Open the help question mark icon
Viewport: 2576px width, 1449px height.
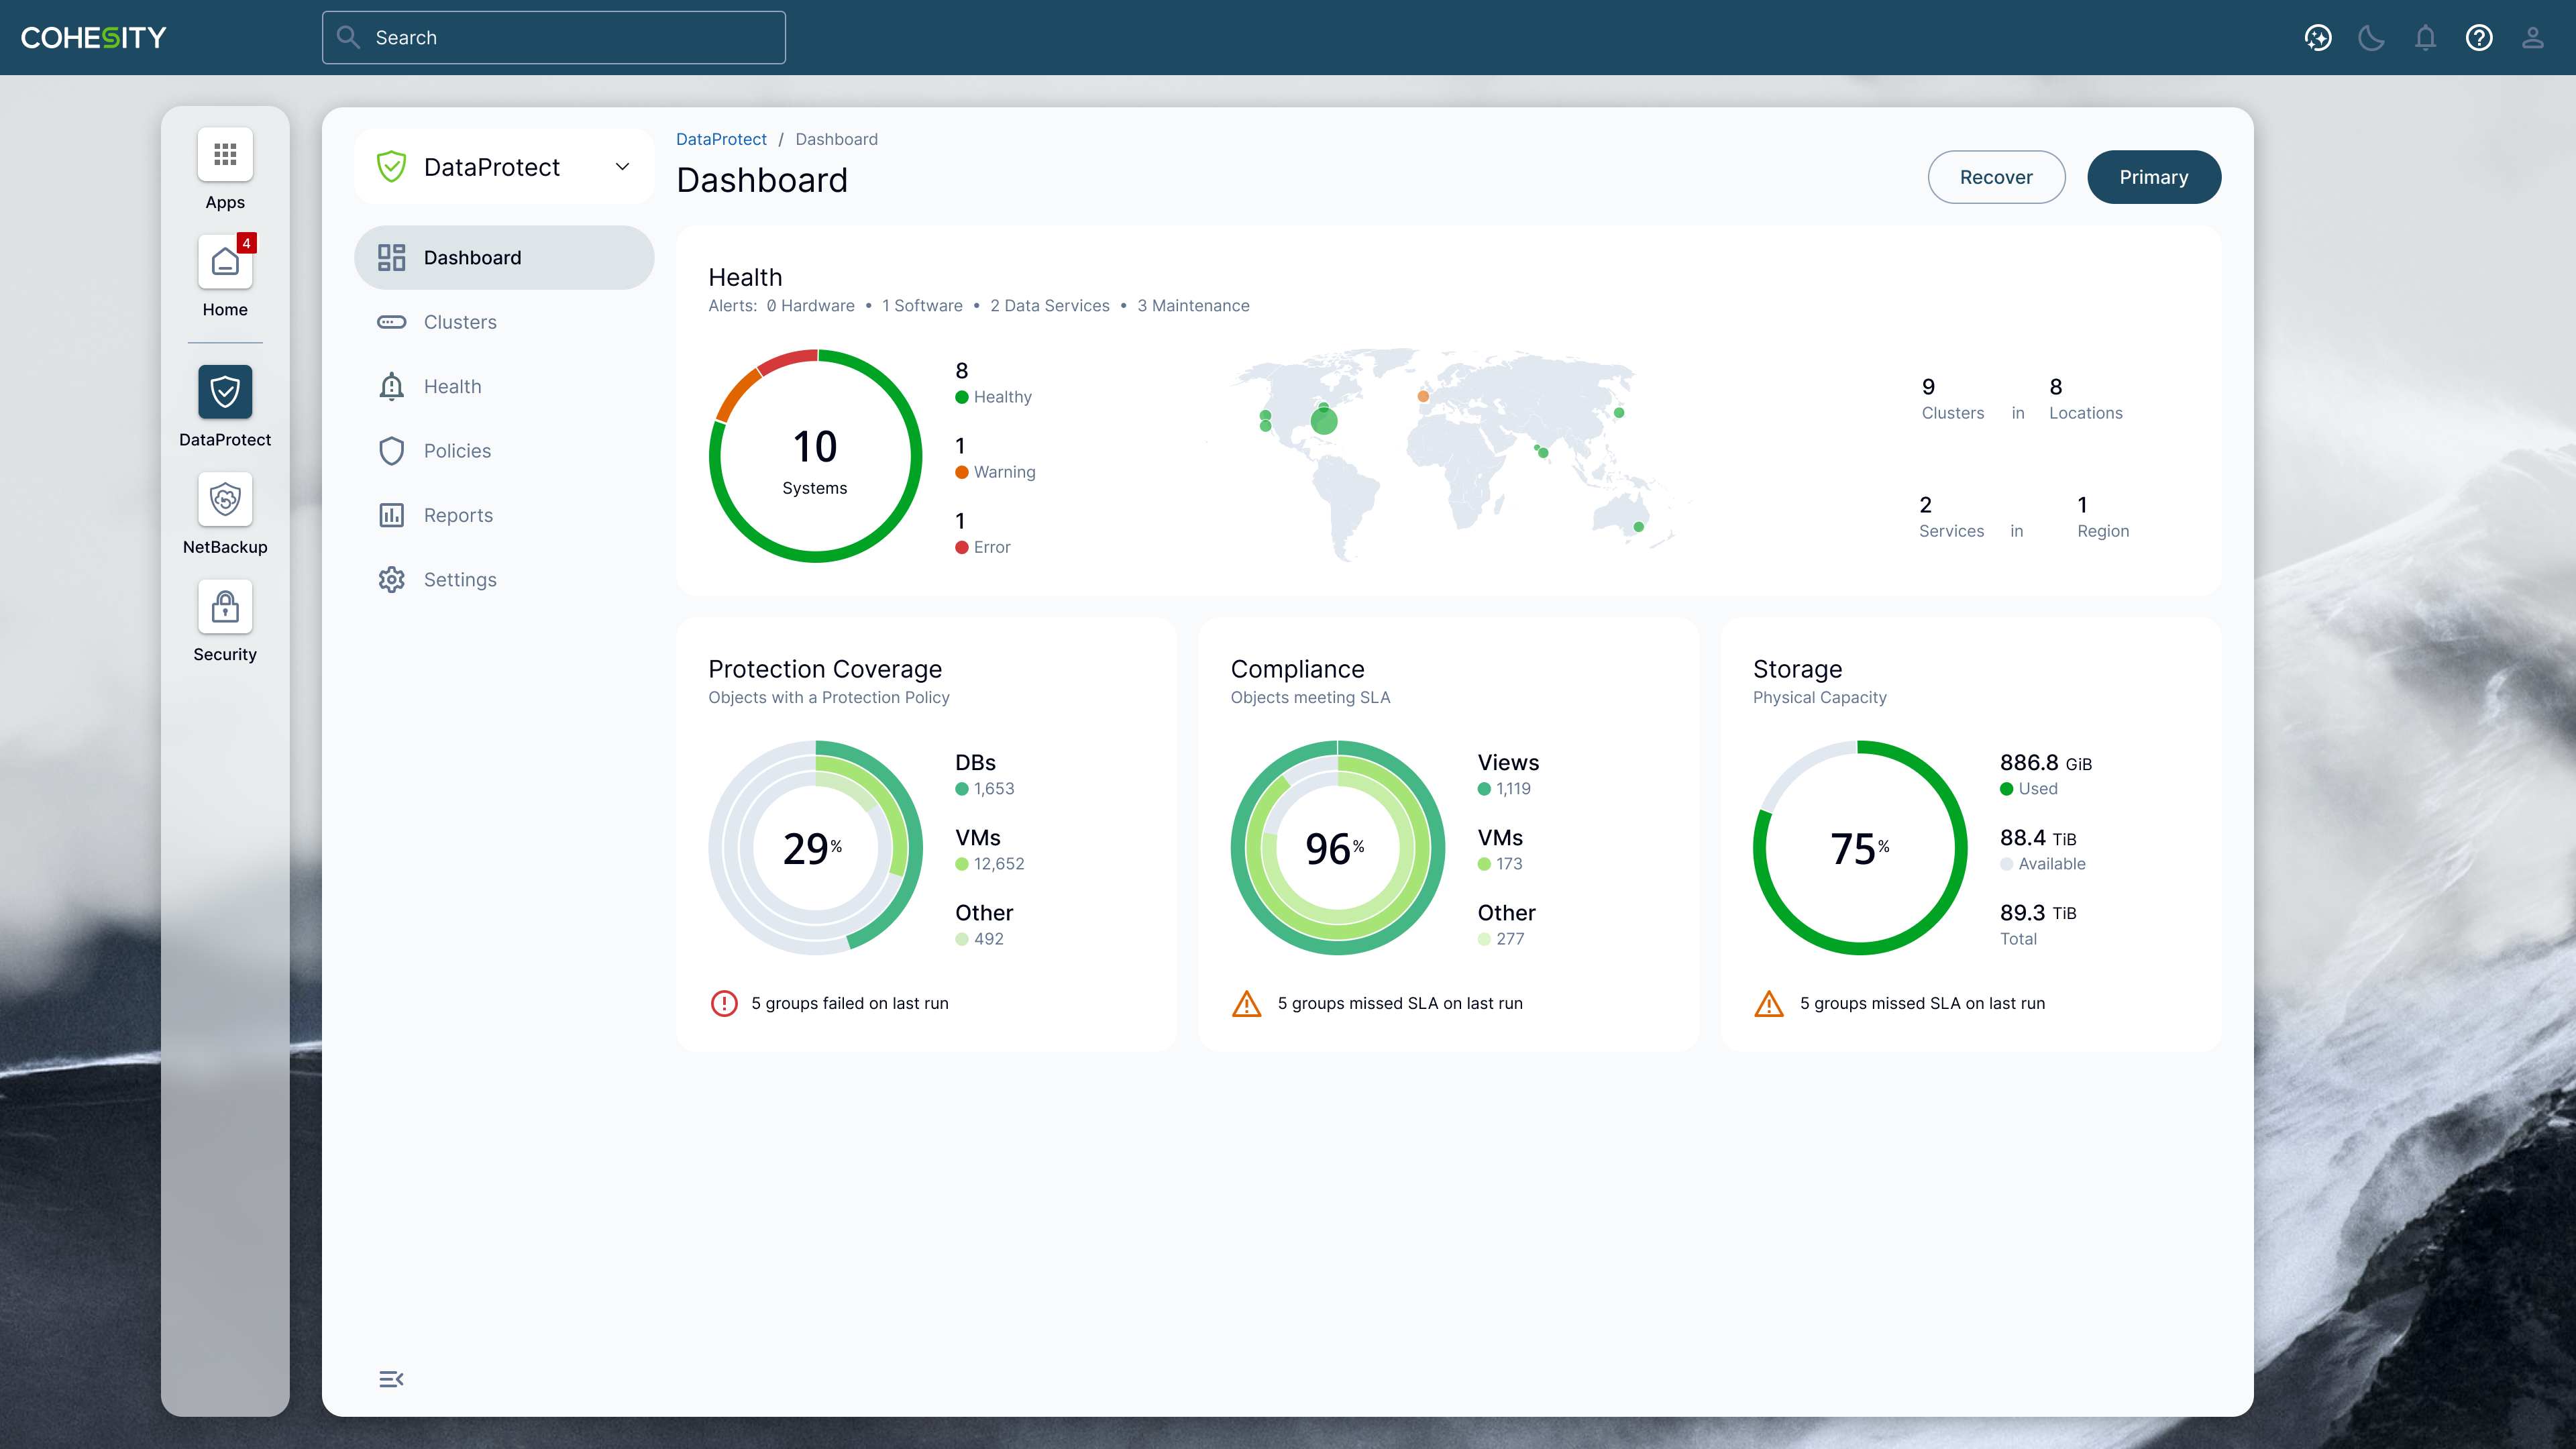(2479, 38)
